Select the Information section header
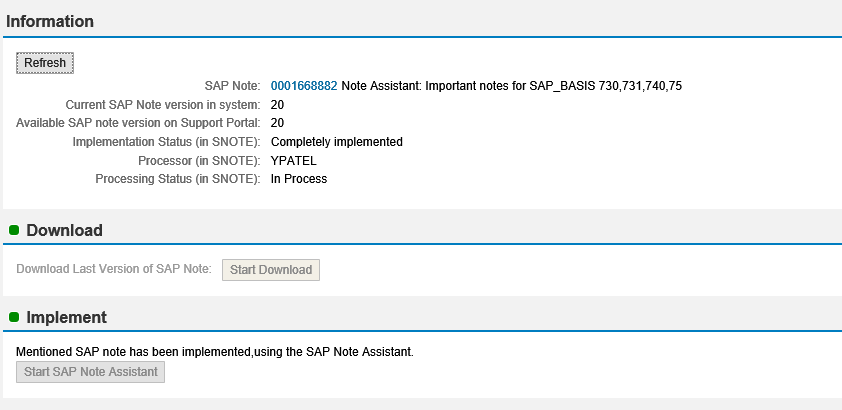Viewport: 842px width, 410px height. click(50, 21)
